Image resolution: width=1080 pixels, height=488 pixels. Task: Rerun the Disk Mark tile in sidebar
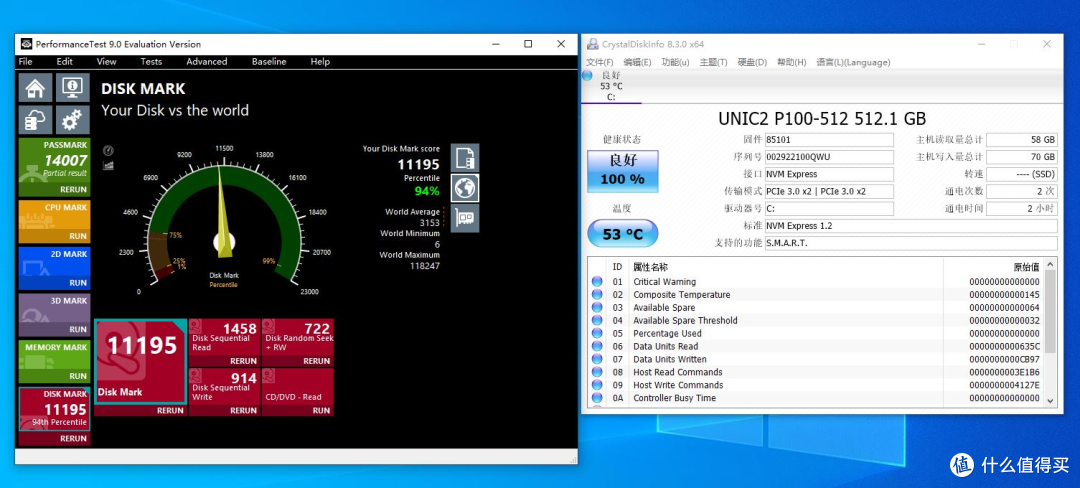[73, 438]
